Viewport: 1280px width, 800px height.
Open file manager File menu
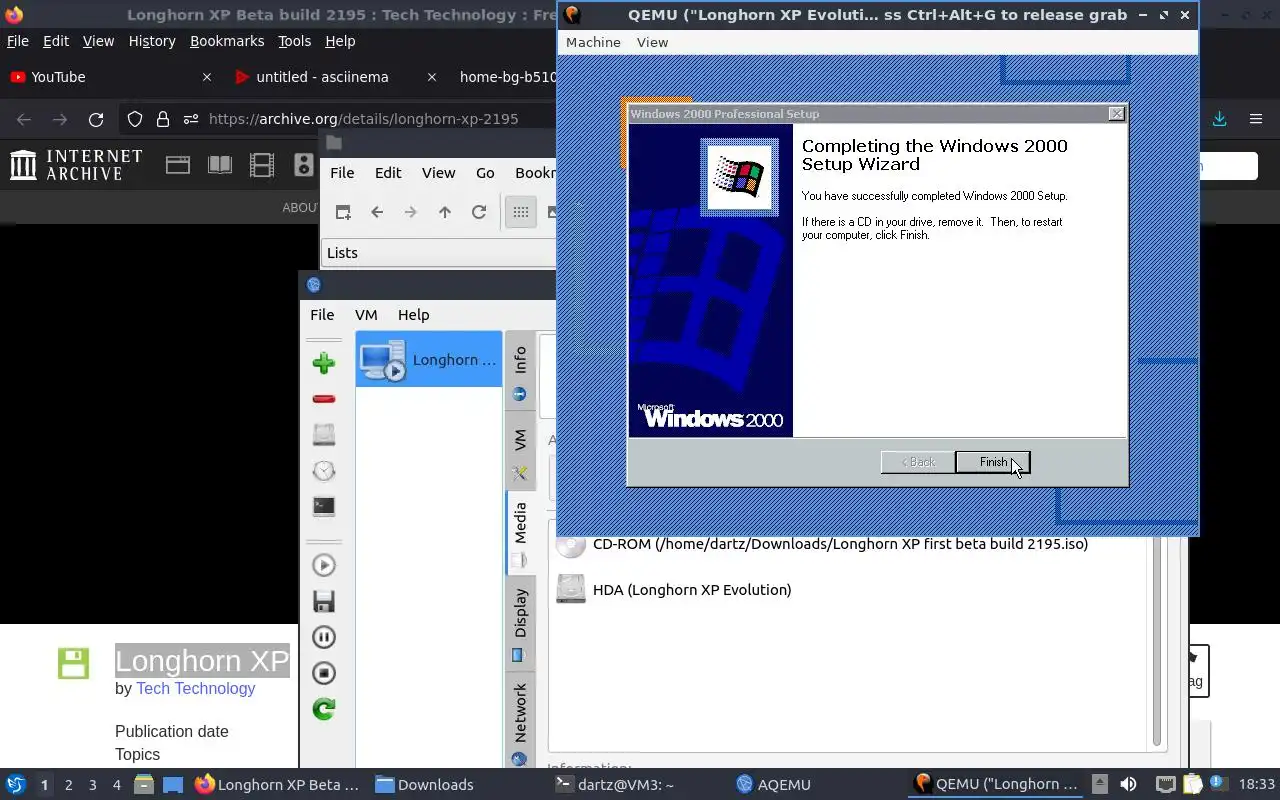coord(342,172)
